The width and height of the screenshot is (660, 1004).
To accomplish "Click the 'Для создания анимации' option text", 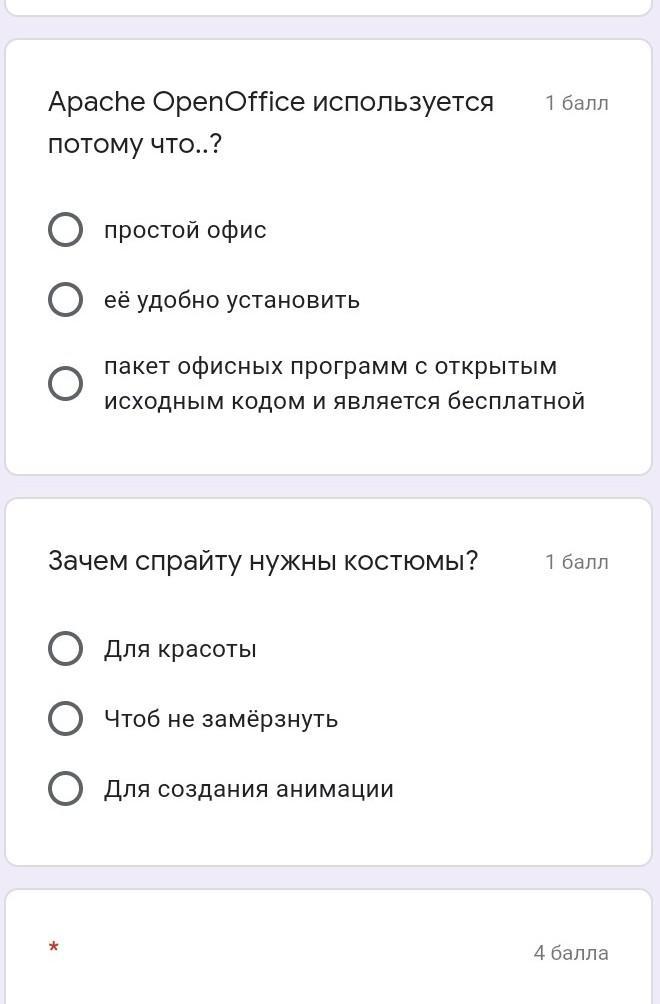I will 248,788.
